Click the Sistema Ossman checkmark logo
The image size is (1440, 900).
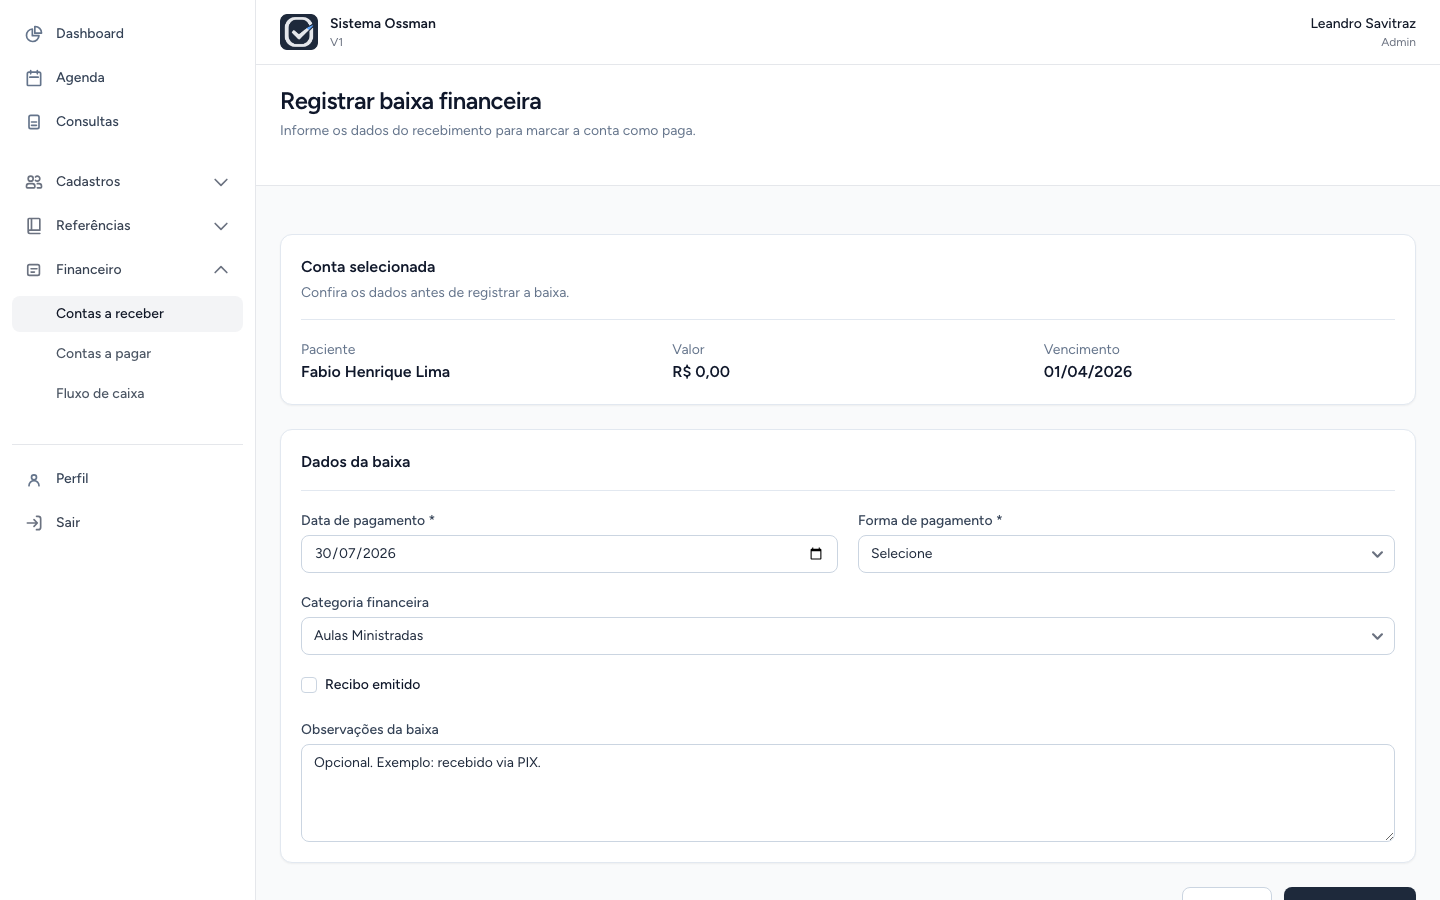[299, 32]
